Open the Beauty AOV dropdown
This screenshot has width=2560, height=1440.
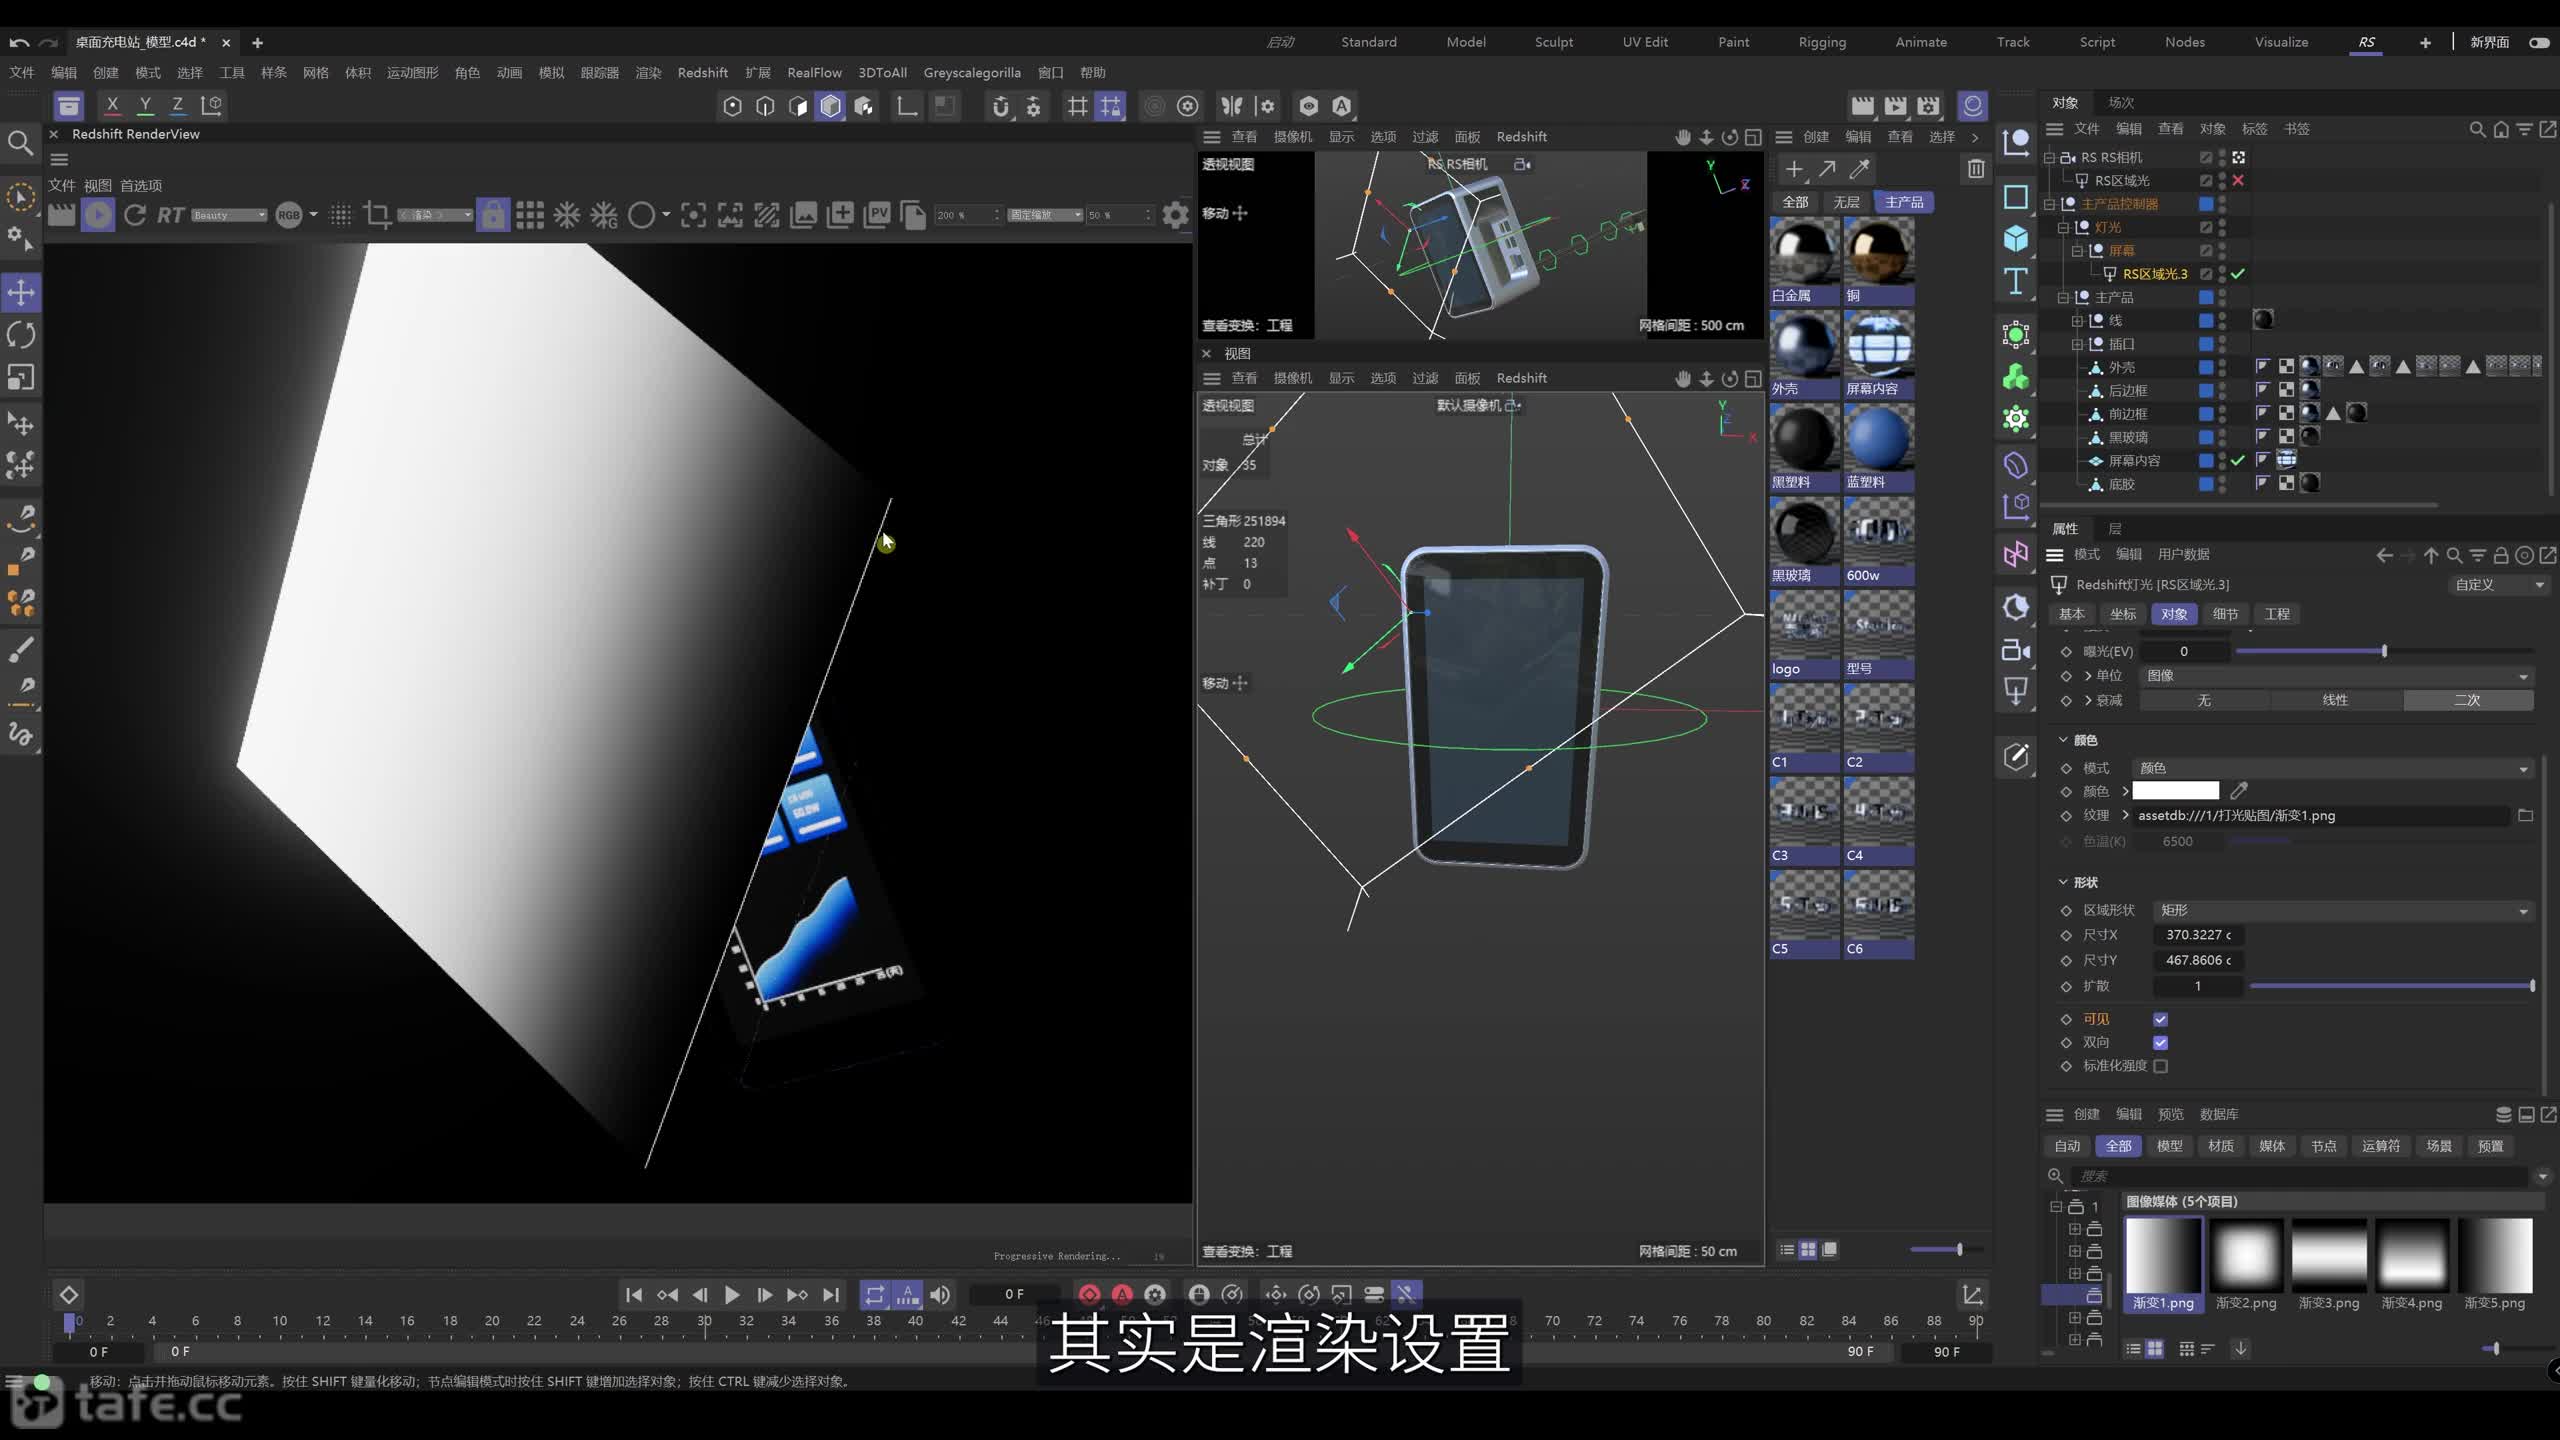pos(229,215)
